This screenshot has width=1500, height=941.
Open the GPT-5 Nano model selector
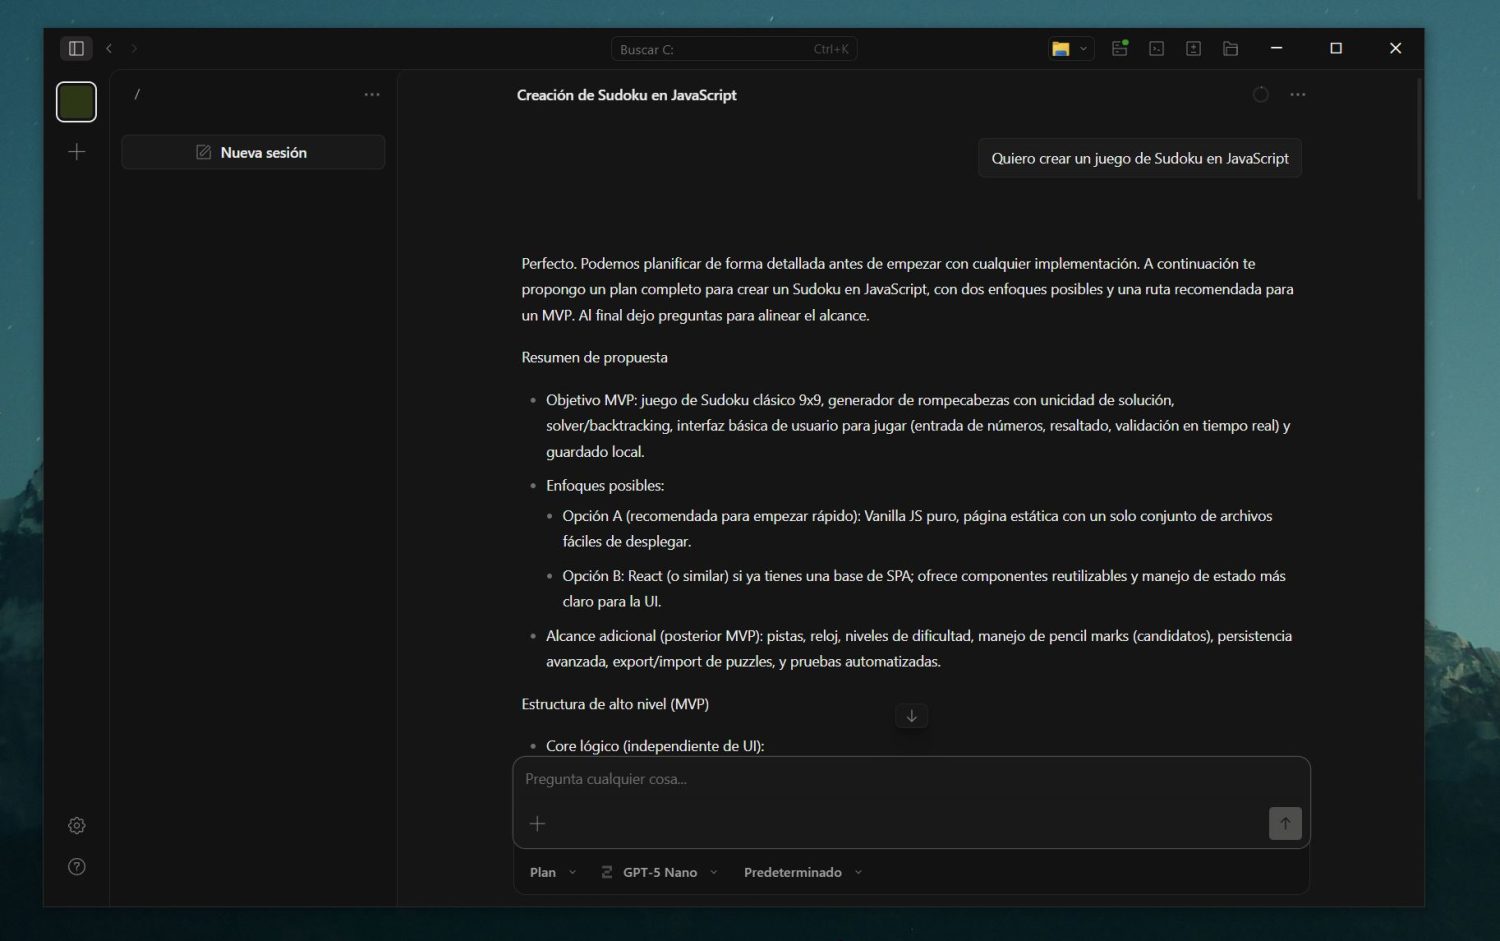[x=658, y=871]
